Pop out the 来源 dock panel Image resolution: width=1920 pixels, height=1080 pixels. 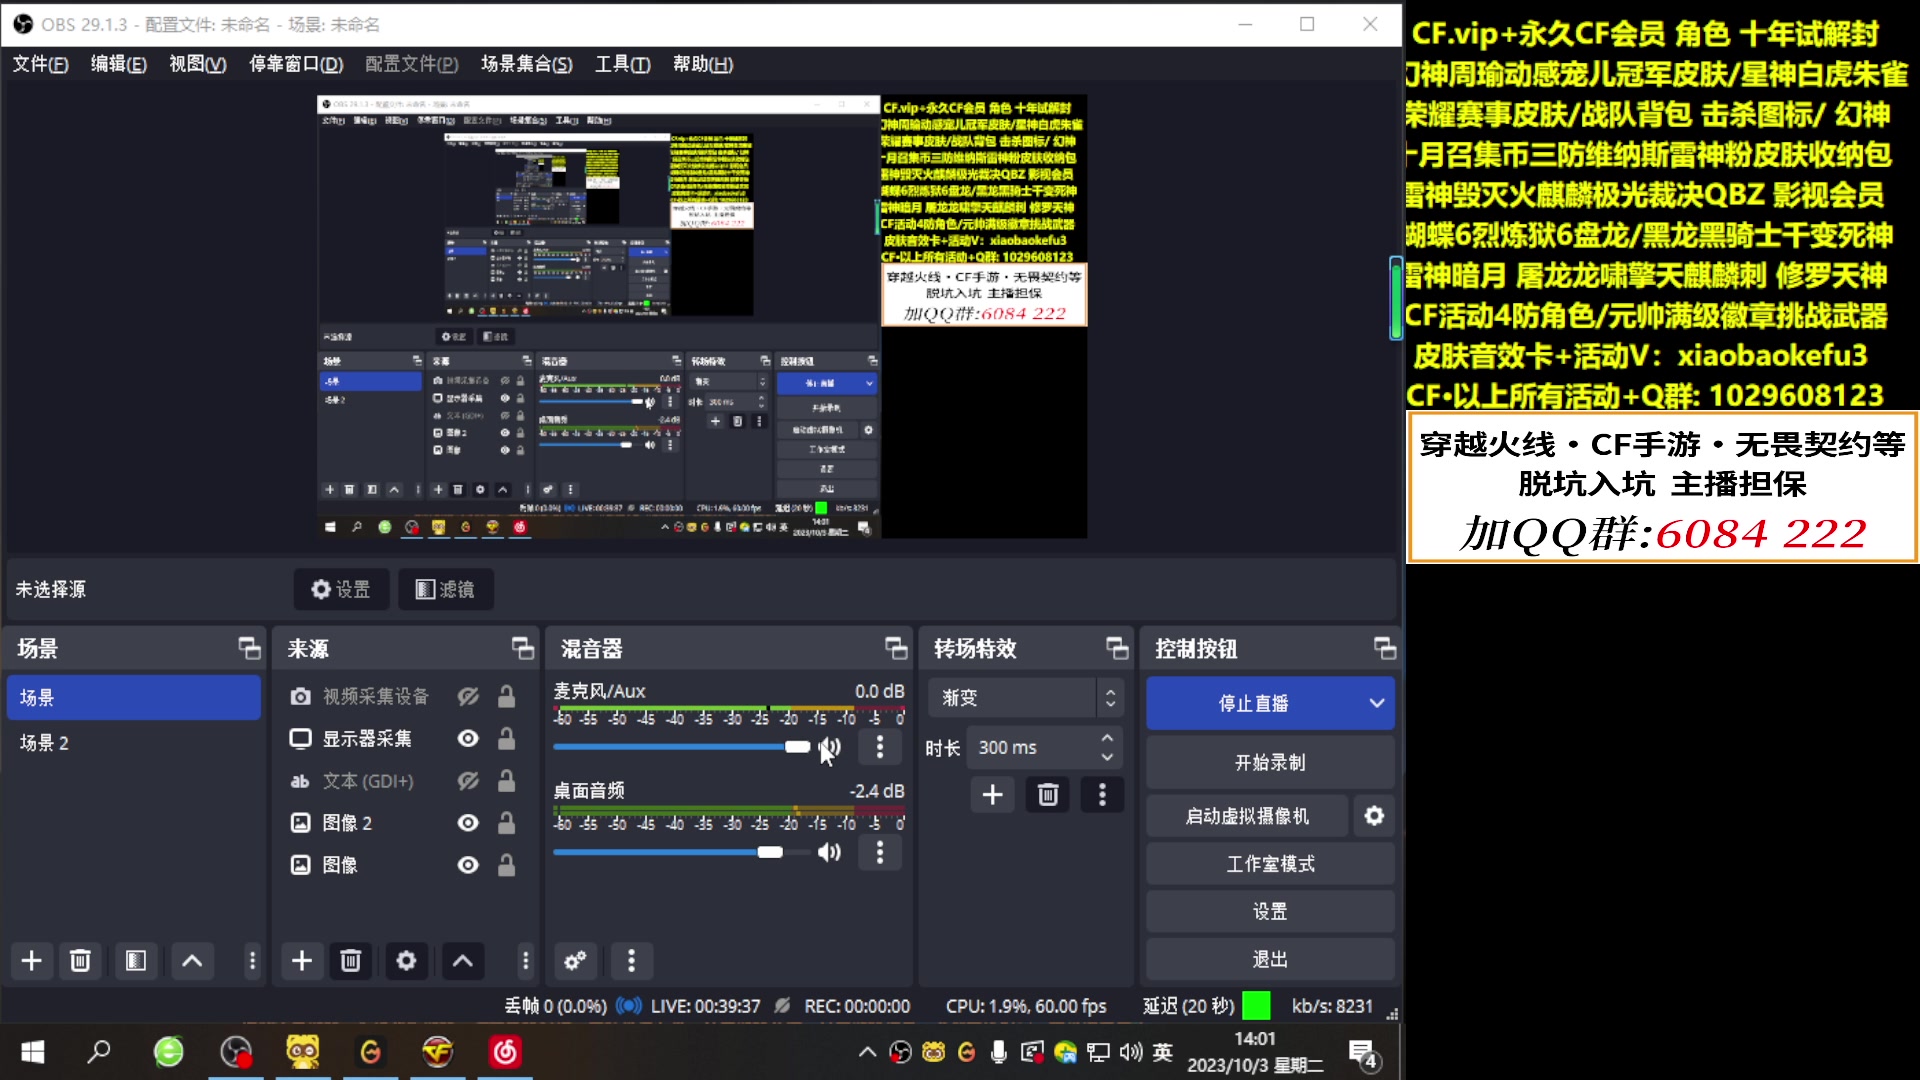click(x=522, y=648)
